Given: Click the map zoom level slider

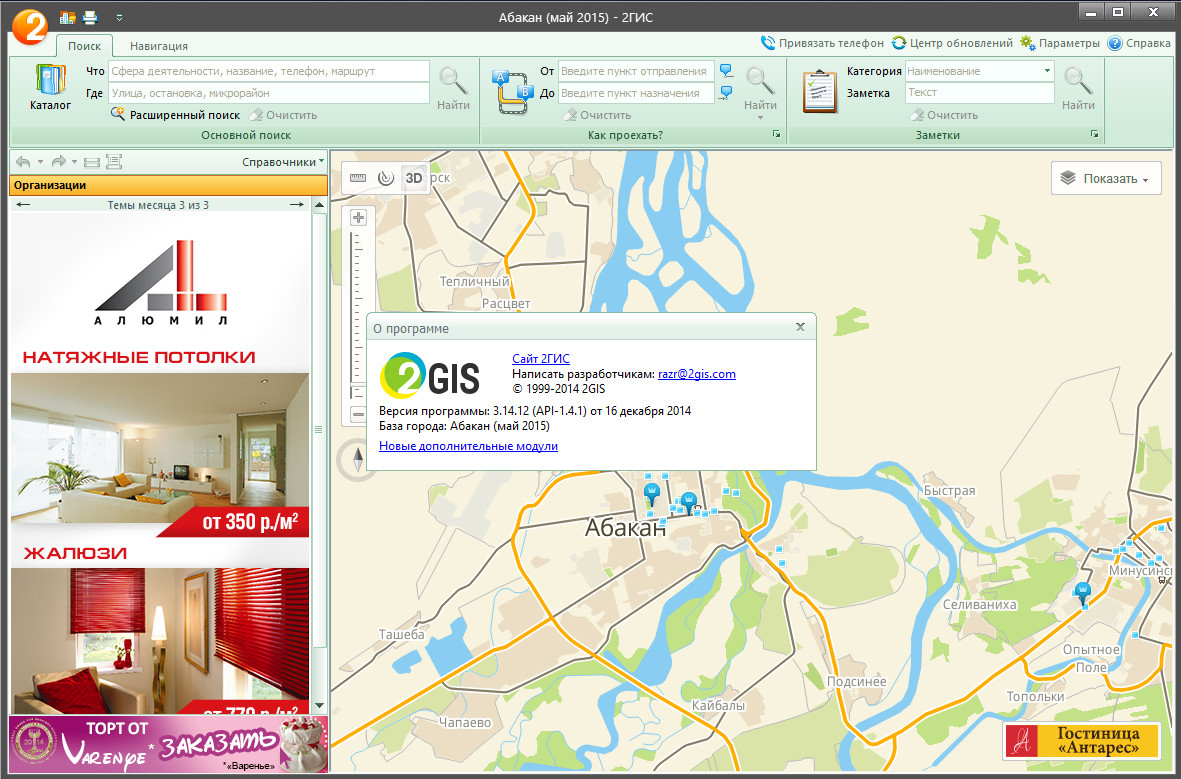Looking at the screenshot, I should 358,310.
